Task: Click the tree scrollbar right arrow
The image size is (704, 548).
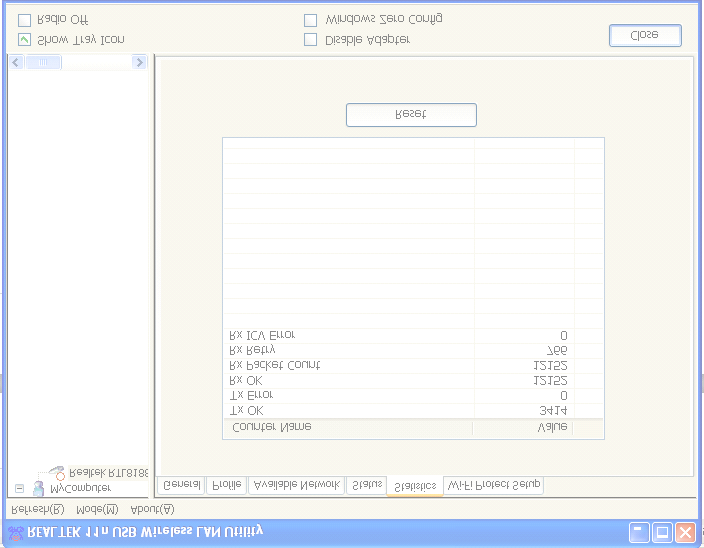Action: pos(140,62)
